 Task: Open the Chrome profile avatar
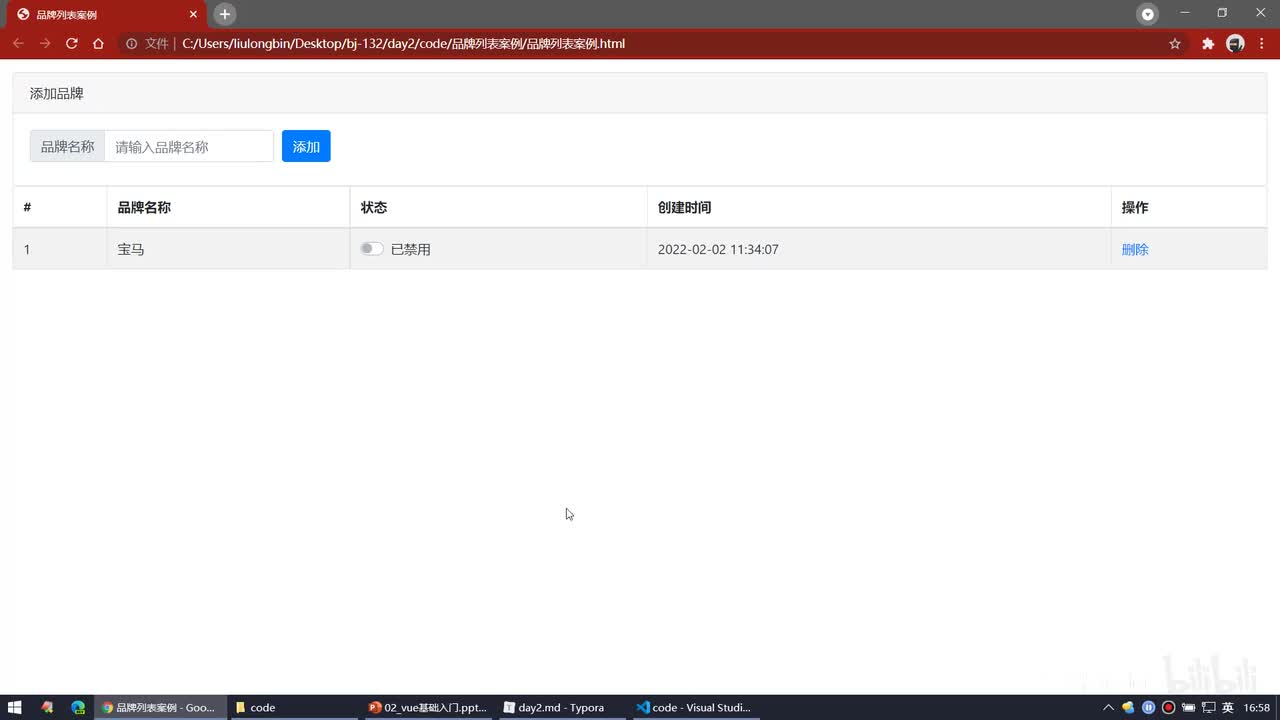[x=1235, y=44]
